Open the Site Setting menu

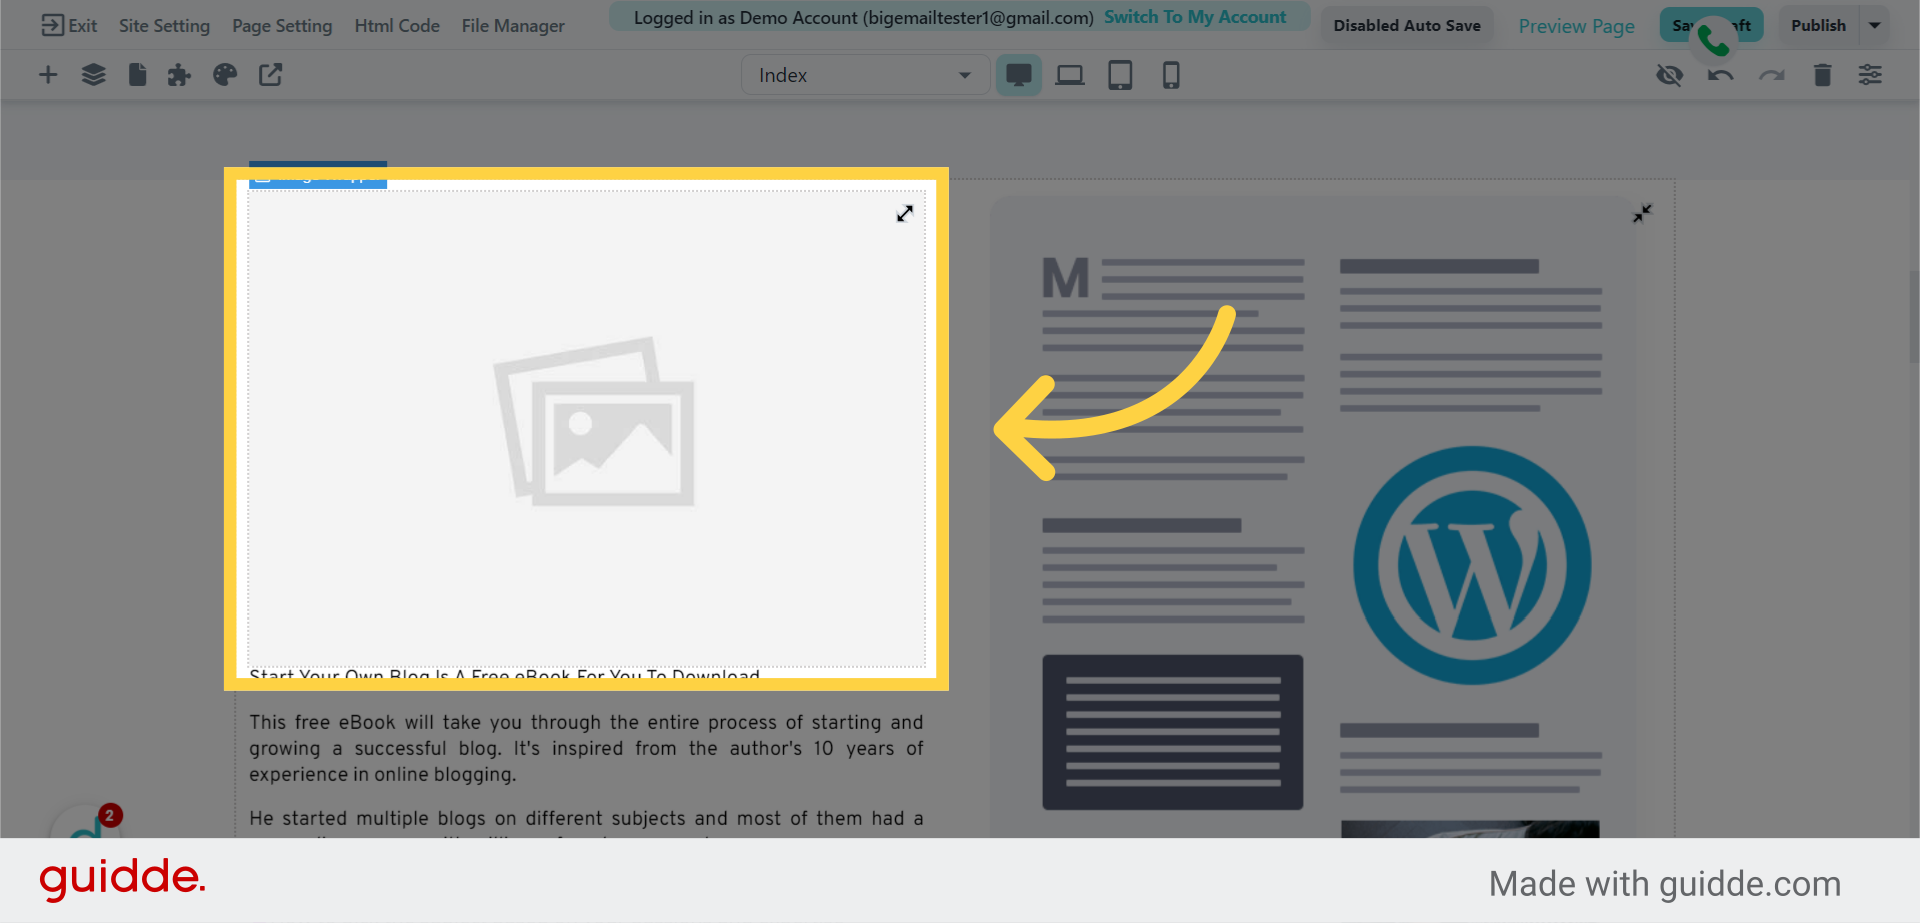tap(164, 25)
